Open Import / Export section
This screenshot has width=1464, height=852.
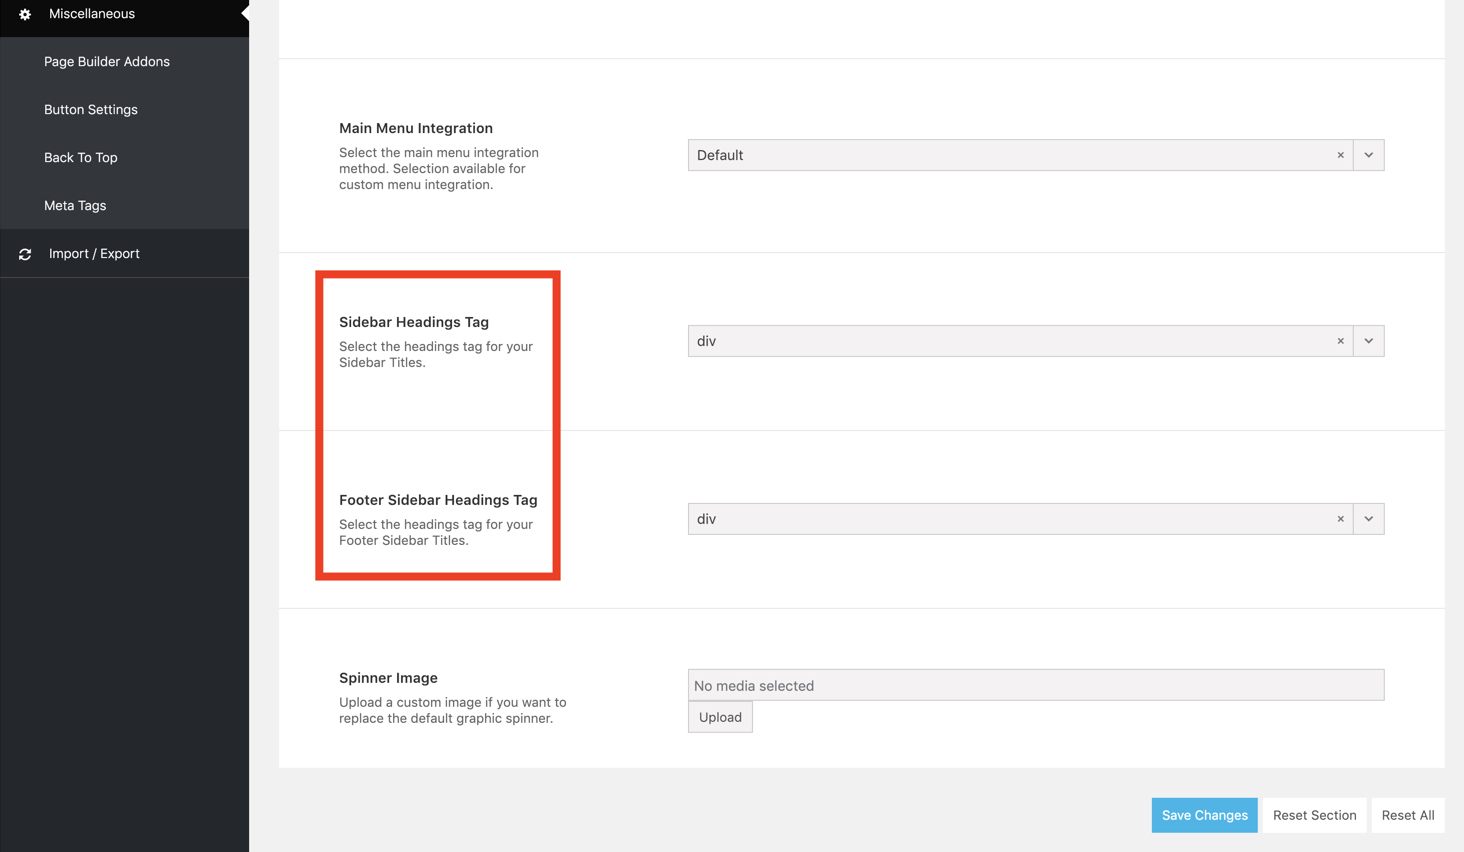click(124, 254)
